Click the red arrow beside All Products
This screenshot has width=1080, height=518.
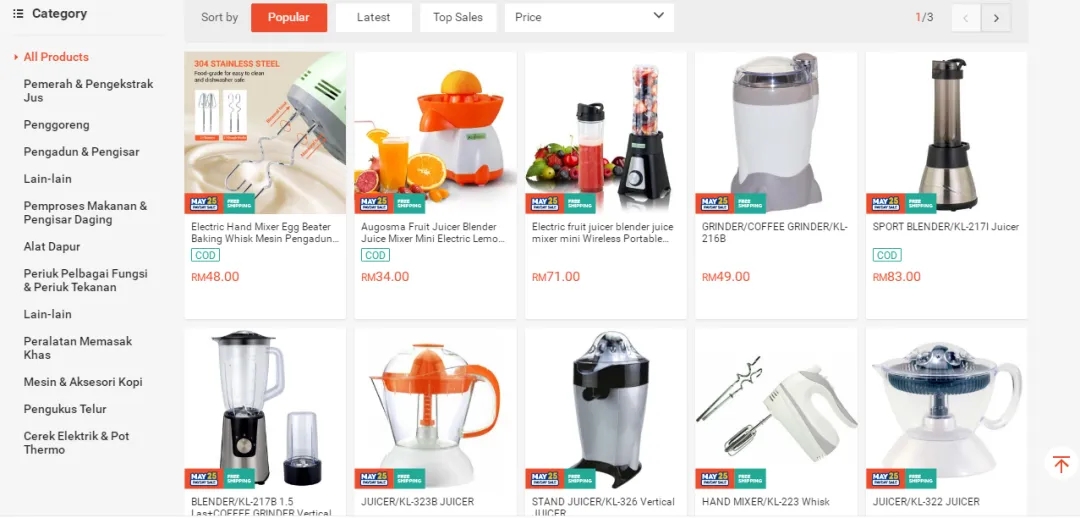tap(16, 57)
